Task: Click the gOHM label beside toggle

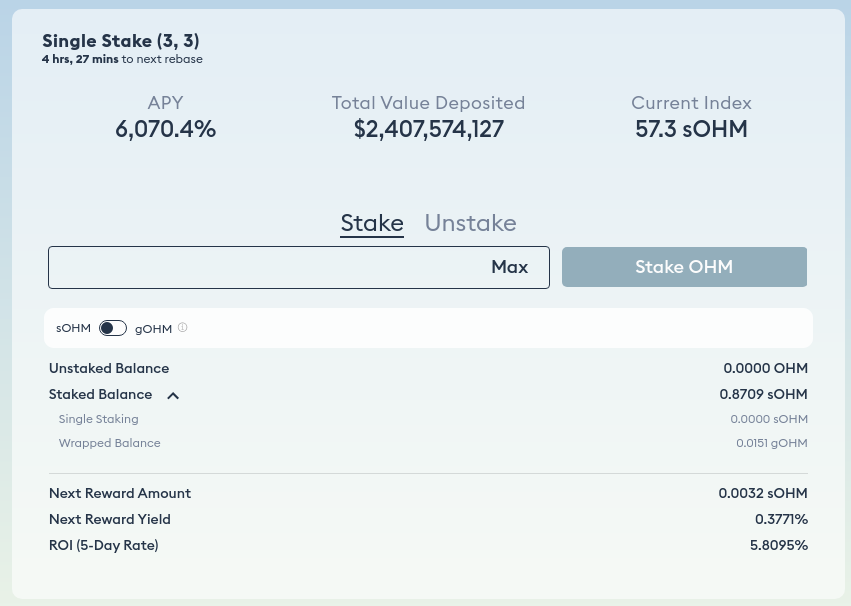Action: pos(153,329)
